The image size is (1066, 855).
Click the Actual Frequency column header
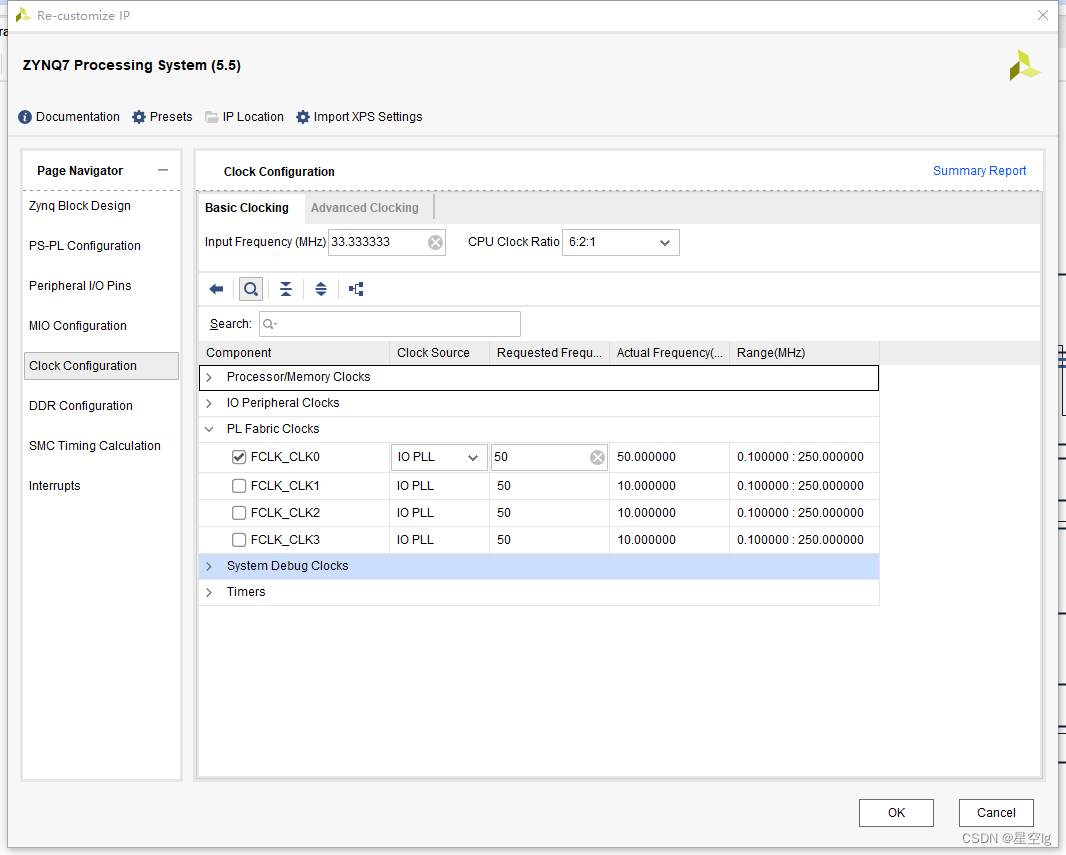669,353
